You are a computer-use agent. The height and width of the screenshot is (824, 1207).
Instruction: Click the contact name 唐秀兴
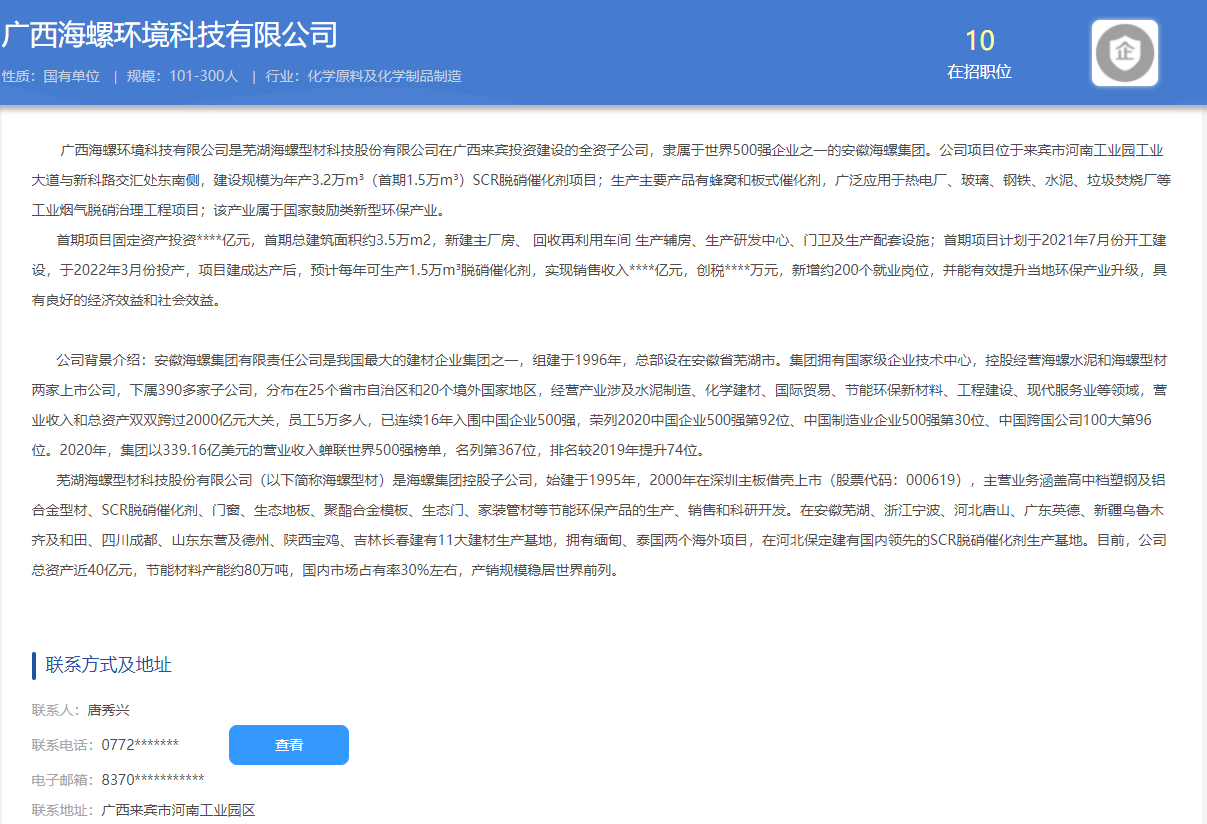(x=109, y=711)
